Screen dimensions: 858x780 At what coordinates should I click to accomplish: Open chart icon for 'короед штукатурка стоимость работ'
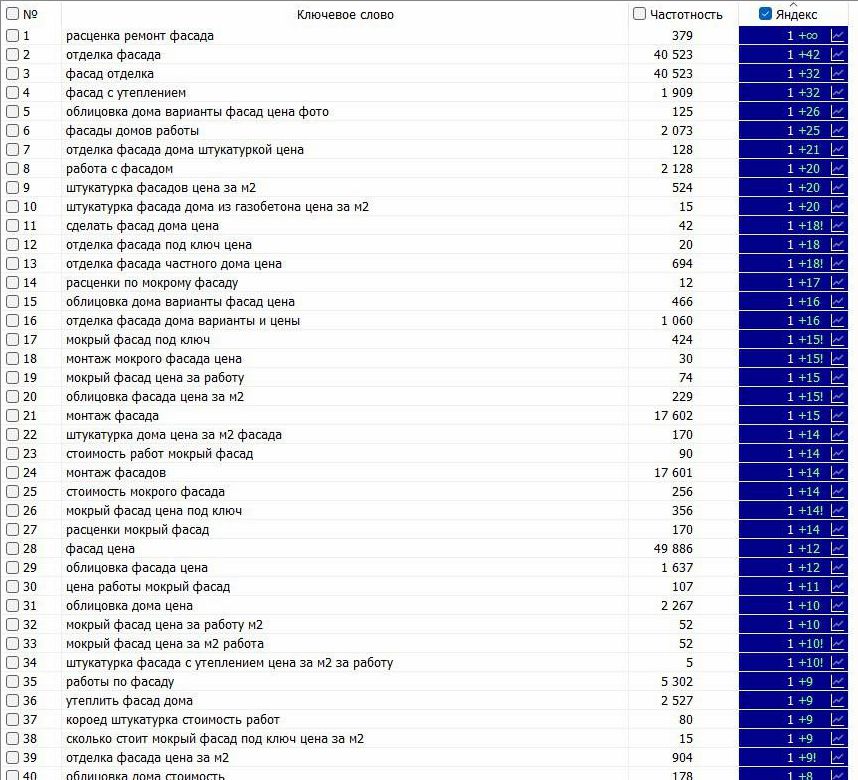pyautogui.click(x=838, y=720)
